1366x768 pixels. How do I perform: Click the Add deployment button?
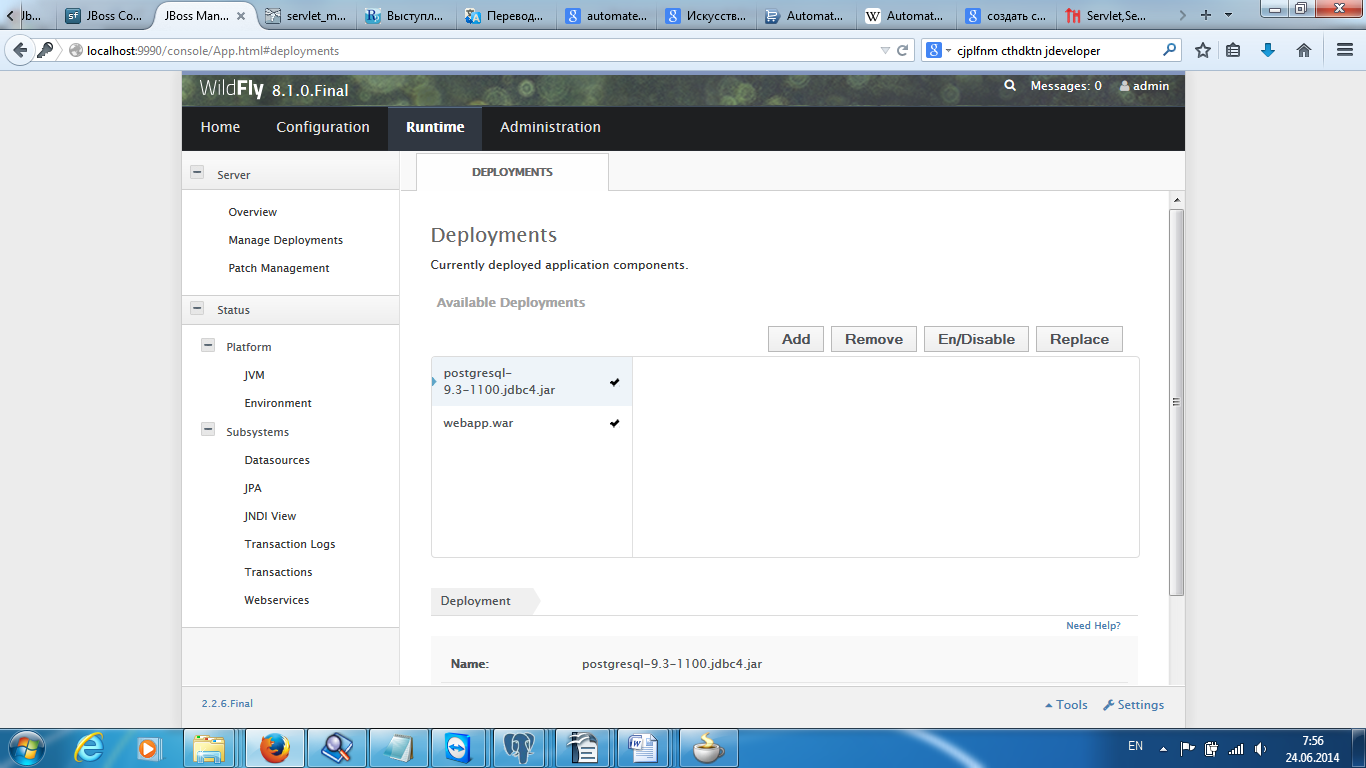coord(796,339)
